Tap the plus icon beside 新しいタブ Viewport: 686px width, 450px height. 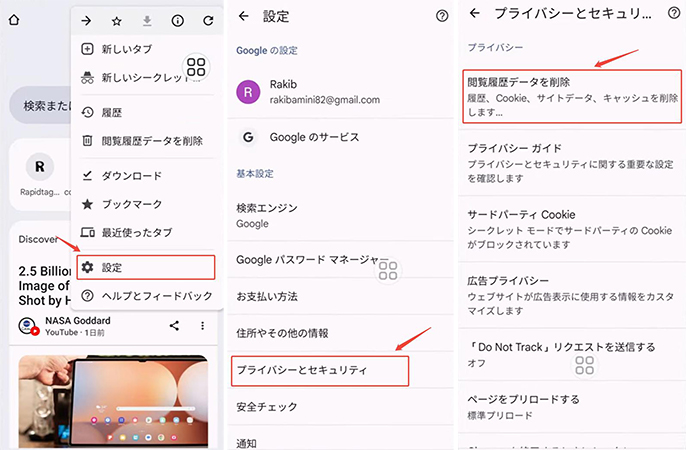point(88,49)
